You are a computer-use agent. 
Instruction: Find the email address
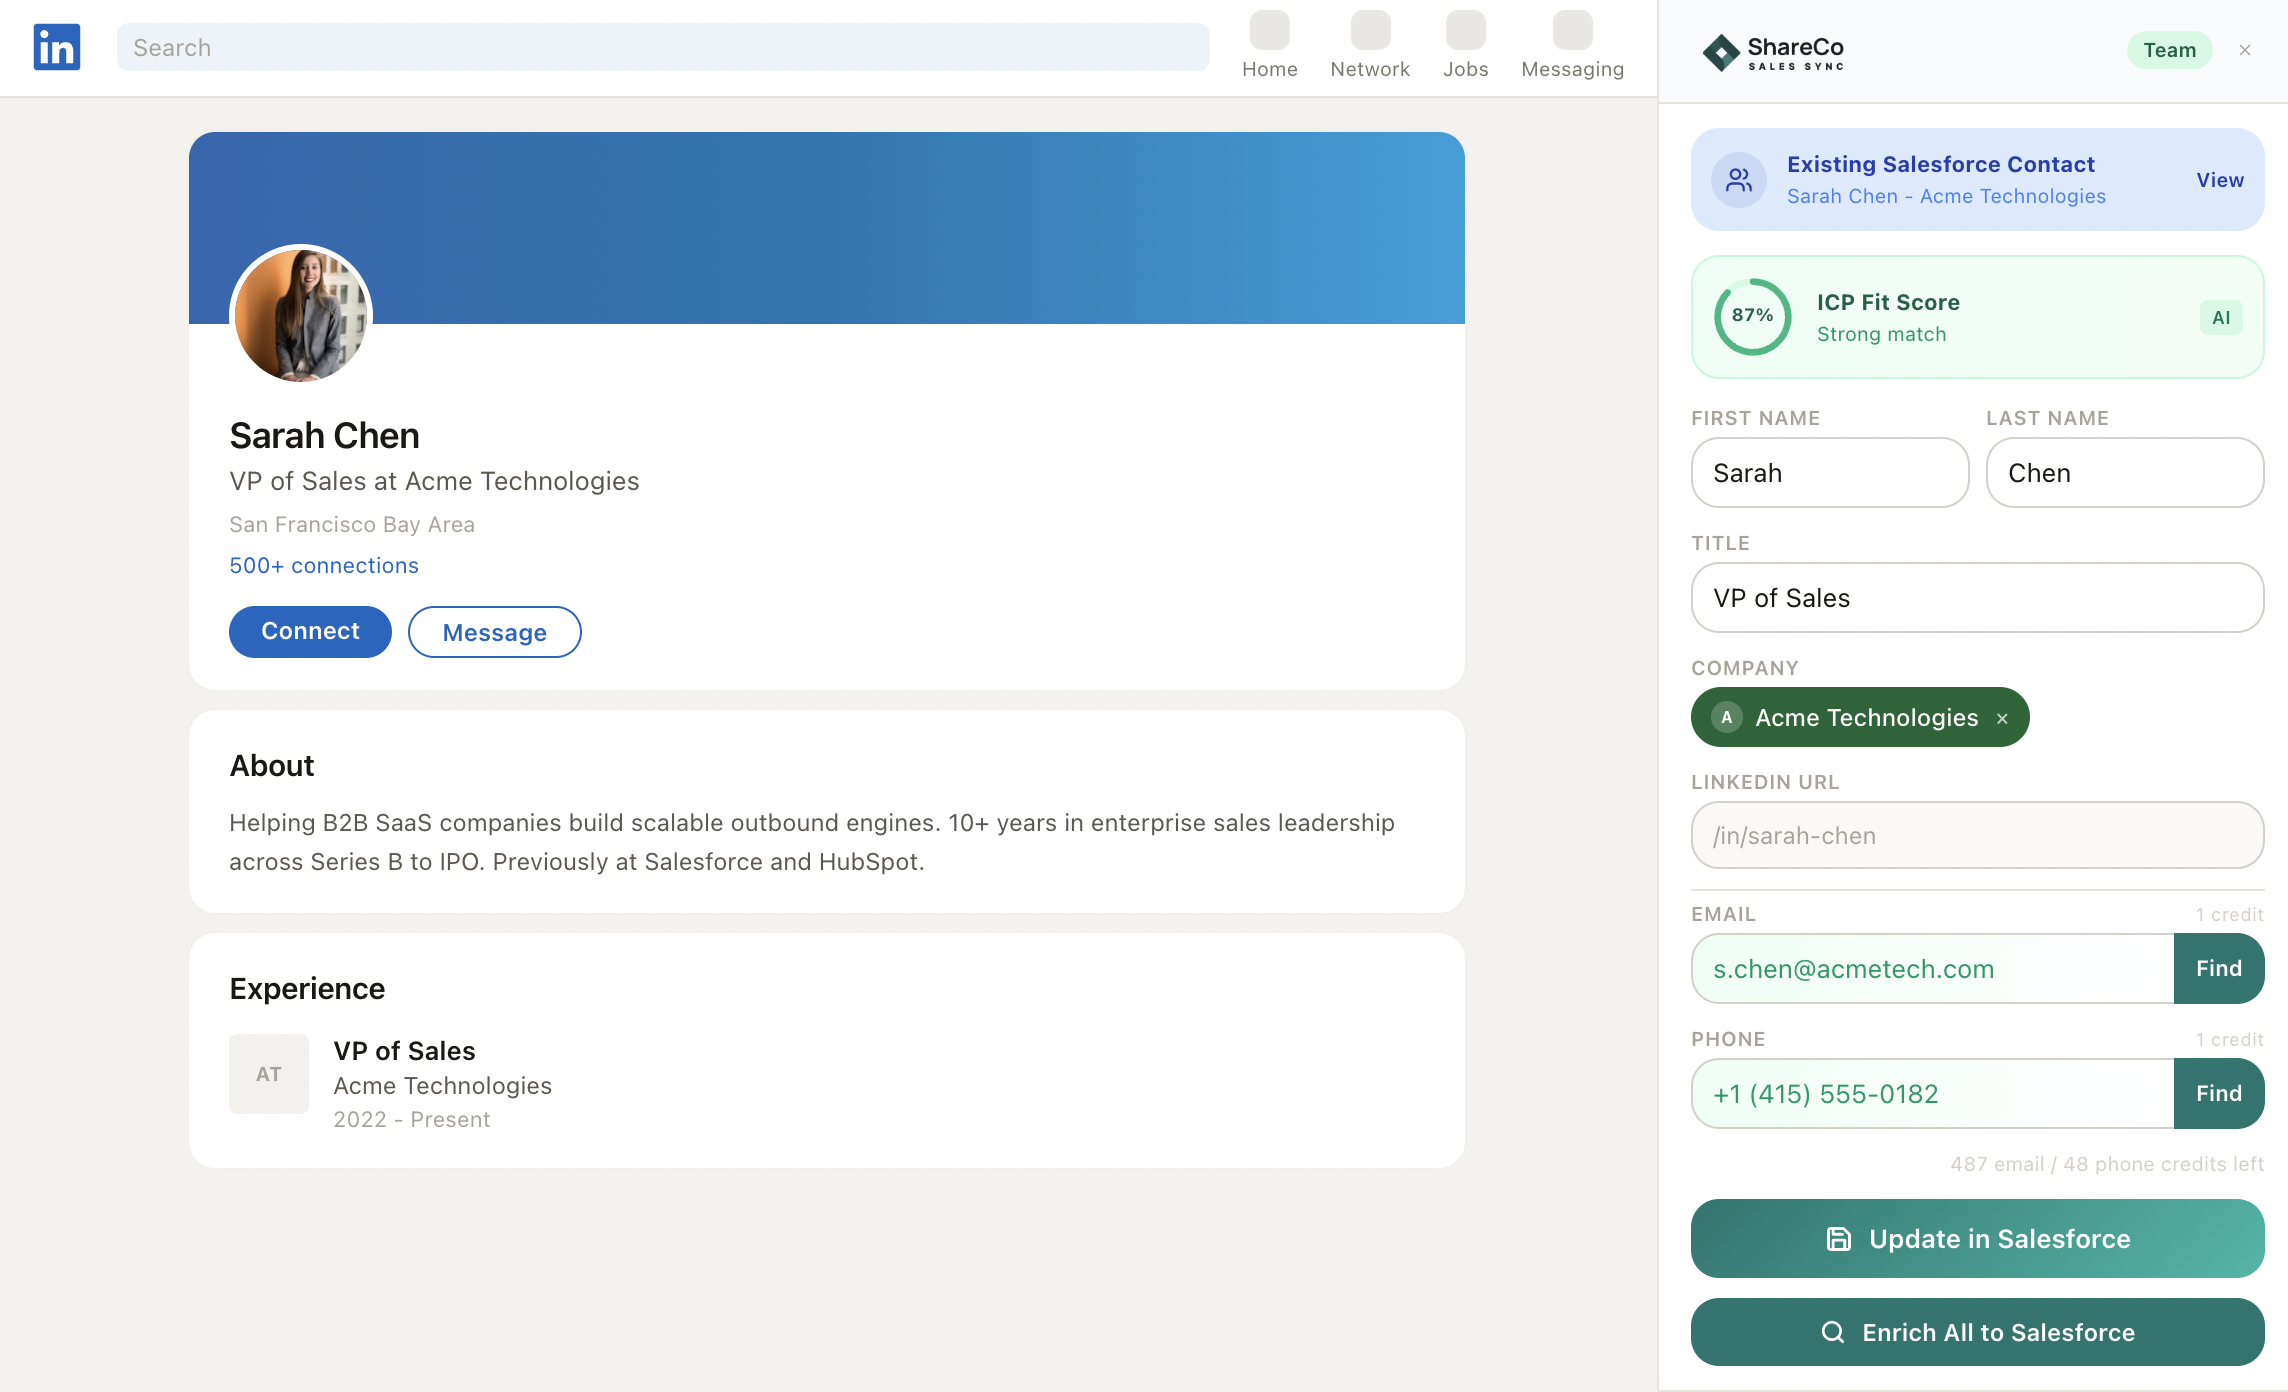2218,968
